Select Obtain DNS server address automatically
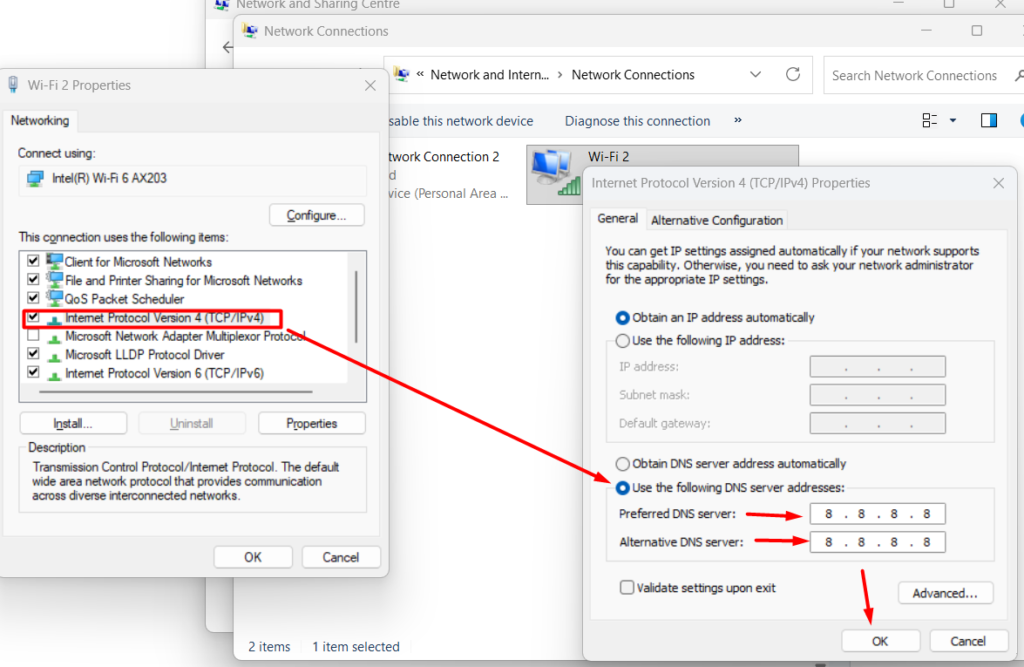Screen dimensions: 1024x667 pyautogui.click(x=622, y=463)
